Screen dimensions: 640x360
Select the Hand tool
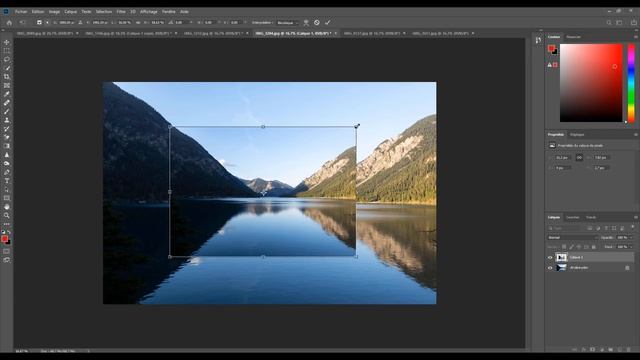click(7, 207)
